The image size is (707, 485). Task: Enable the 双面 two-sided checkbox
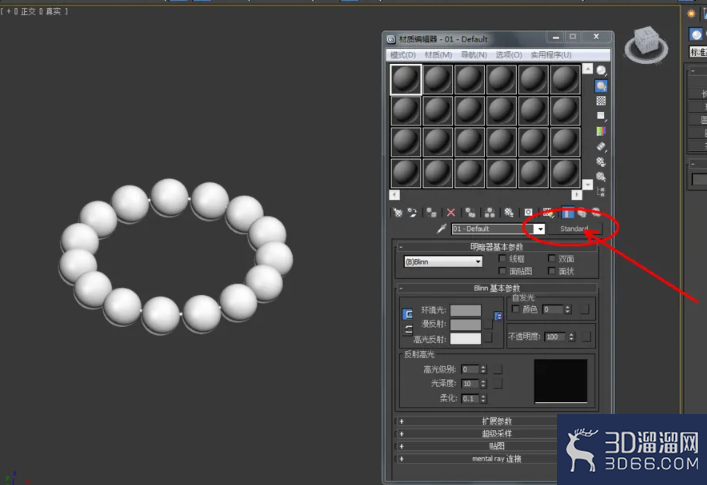551,258
